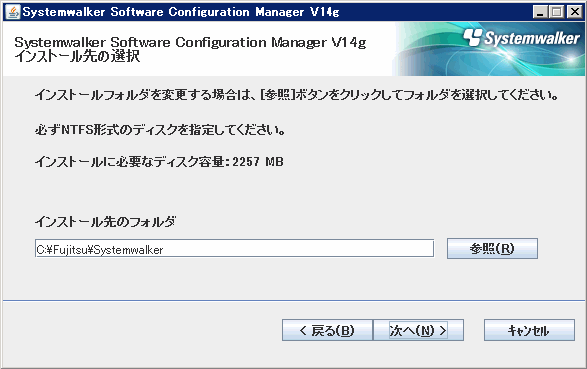Open folder browser with 参照(R) button
This screenshot has width=587, height=369.
coord(492,248)
